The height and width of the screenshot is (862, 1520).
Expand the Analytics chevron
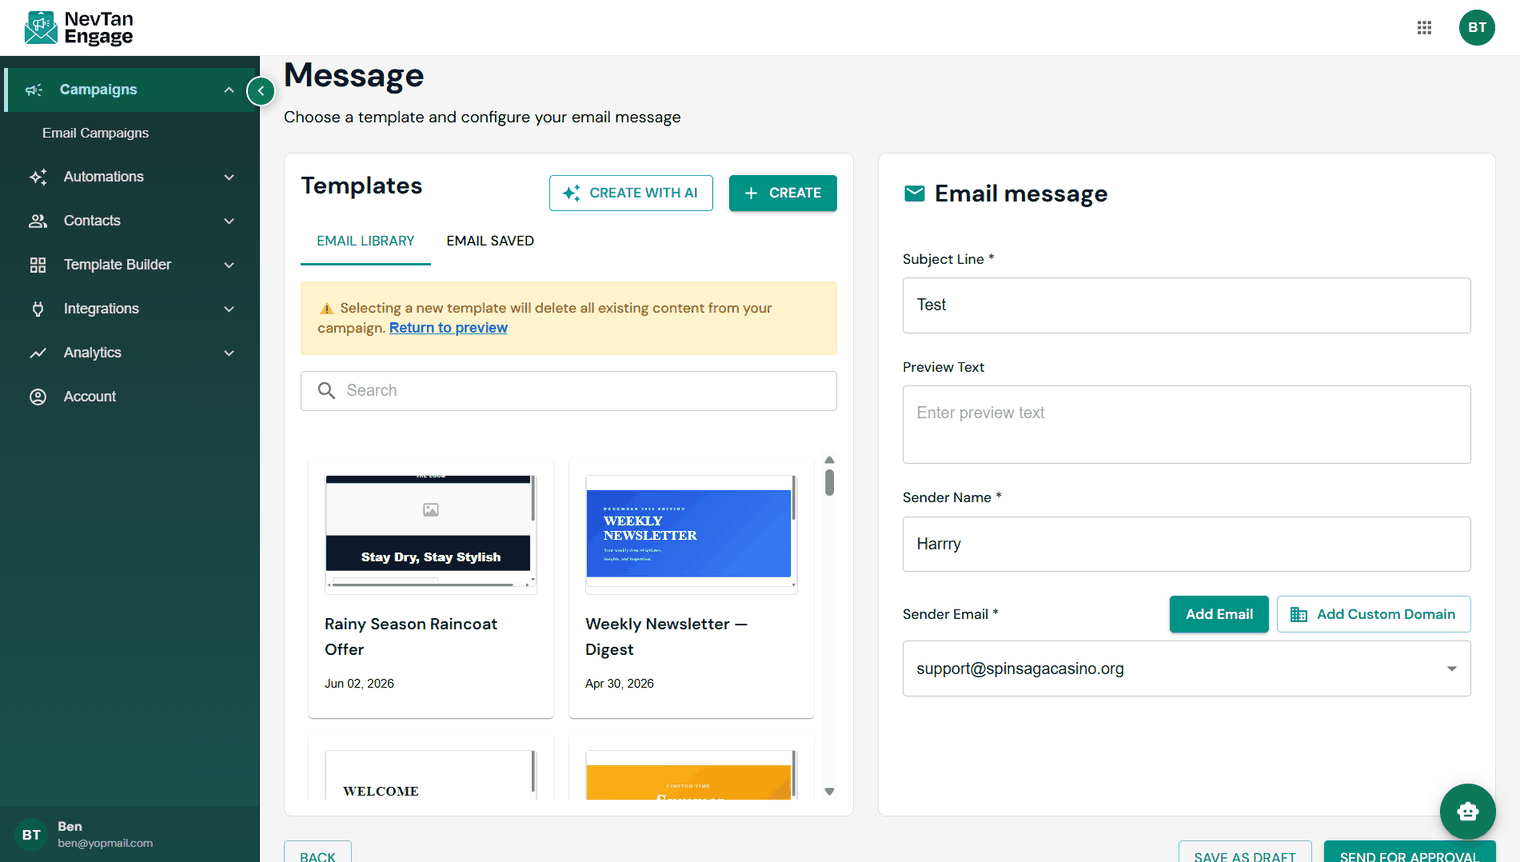click(x=229, y=353)
